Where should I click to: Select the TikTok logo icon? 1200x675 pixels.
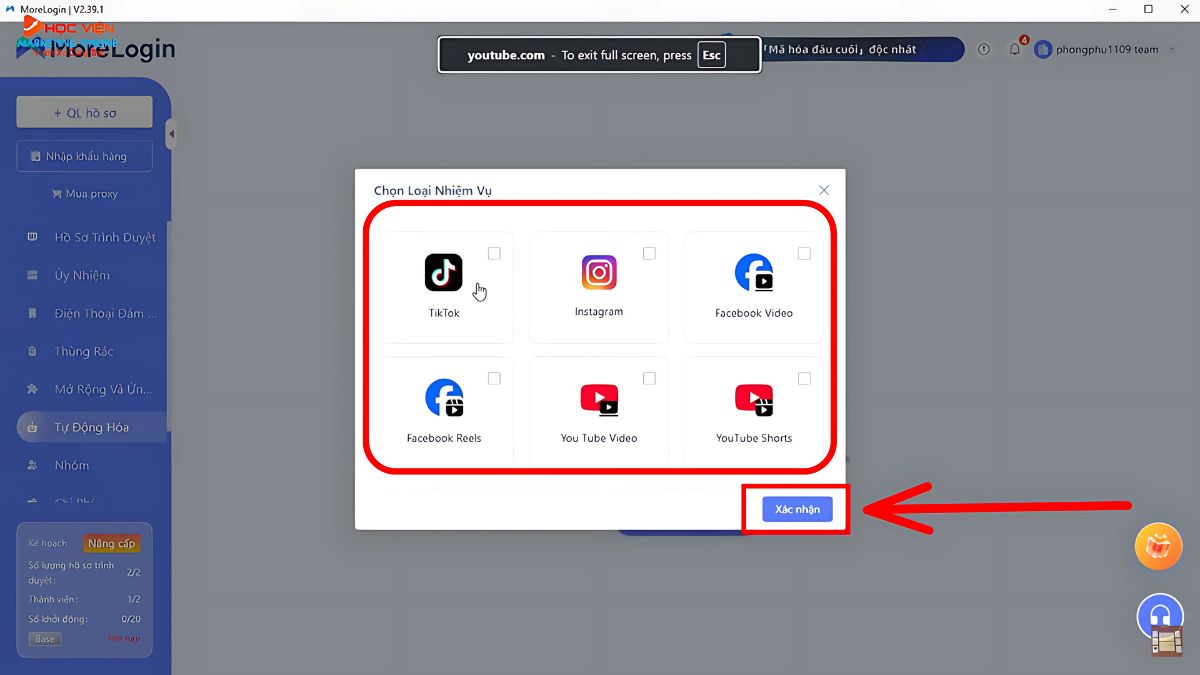tap(443, 272)
